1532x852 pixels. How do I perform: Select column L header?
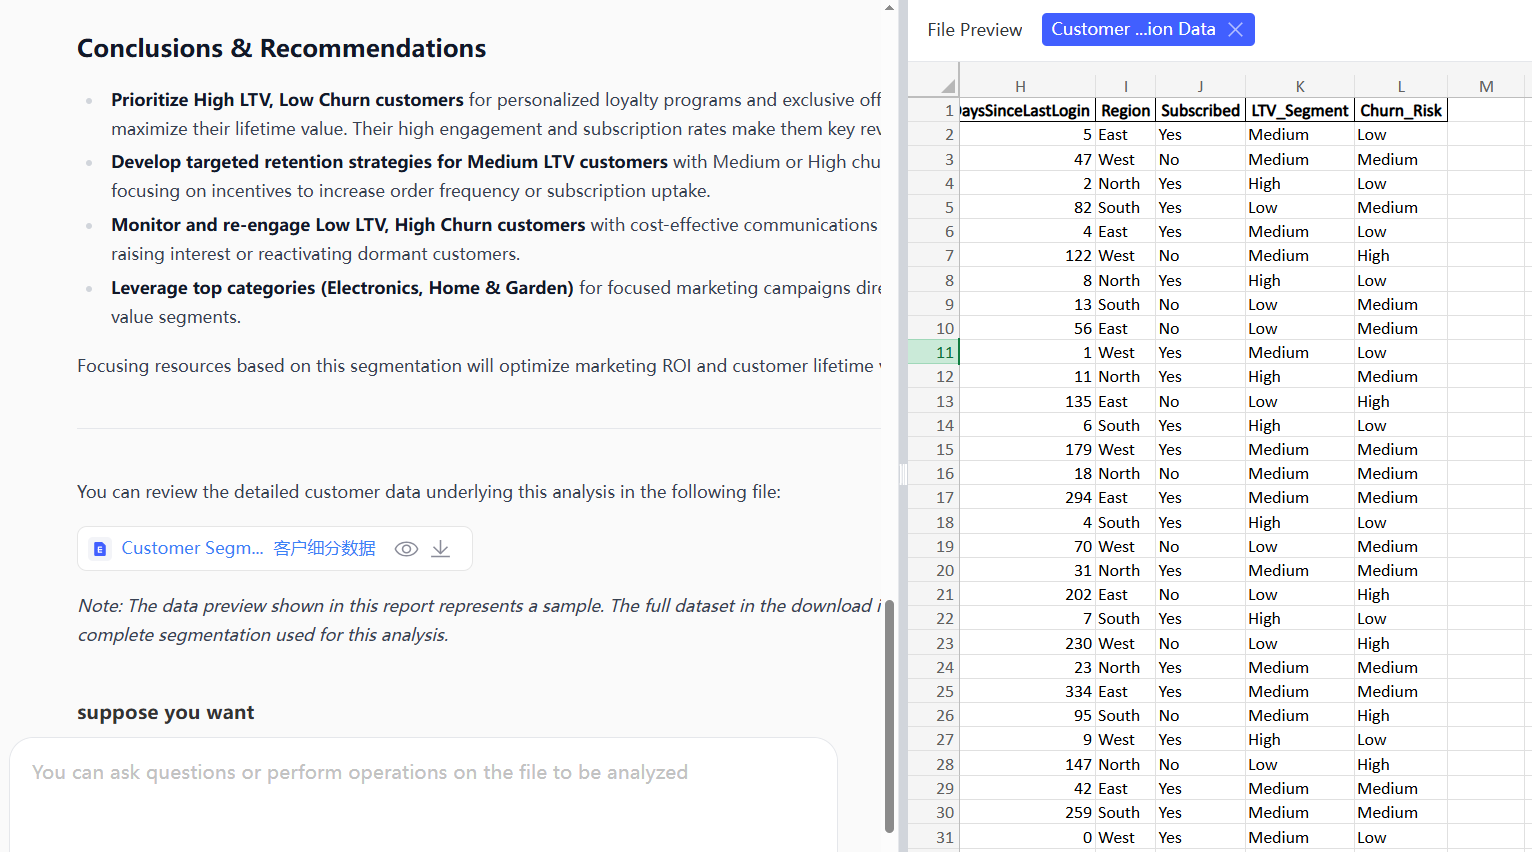tap(1400, 86)
